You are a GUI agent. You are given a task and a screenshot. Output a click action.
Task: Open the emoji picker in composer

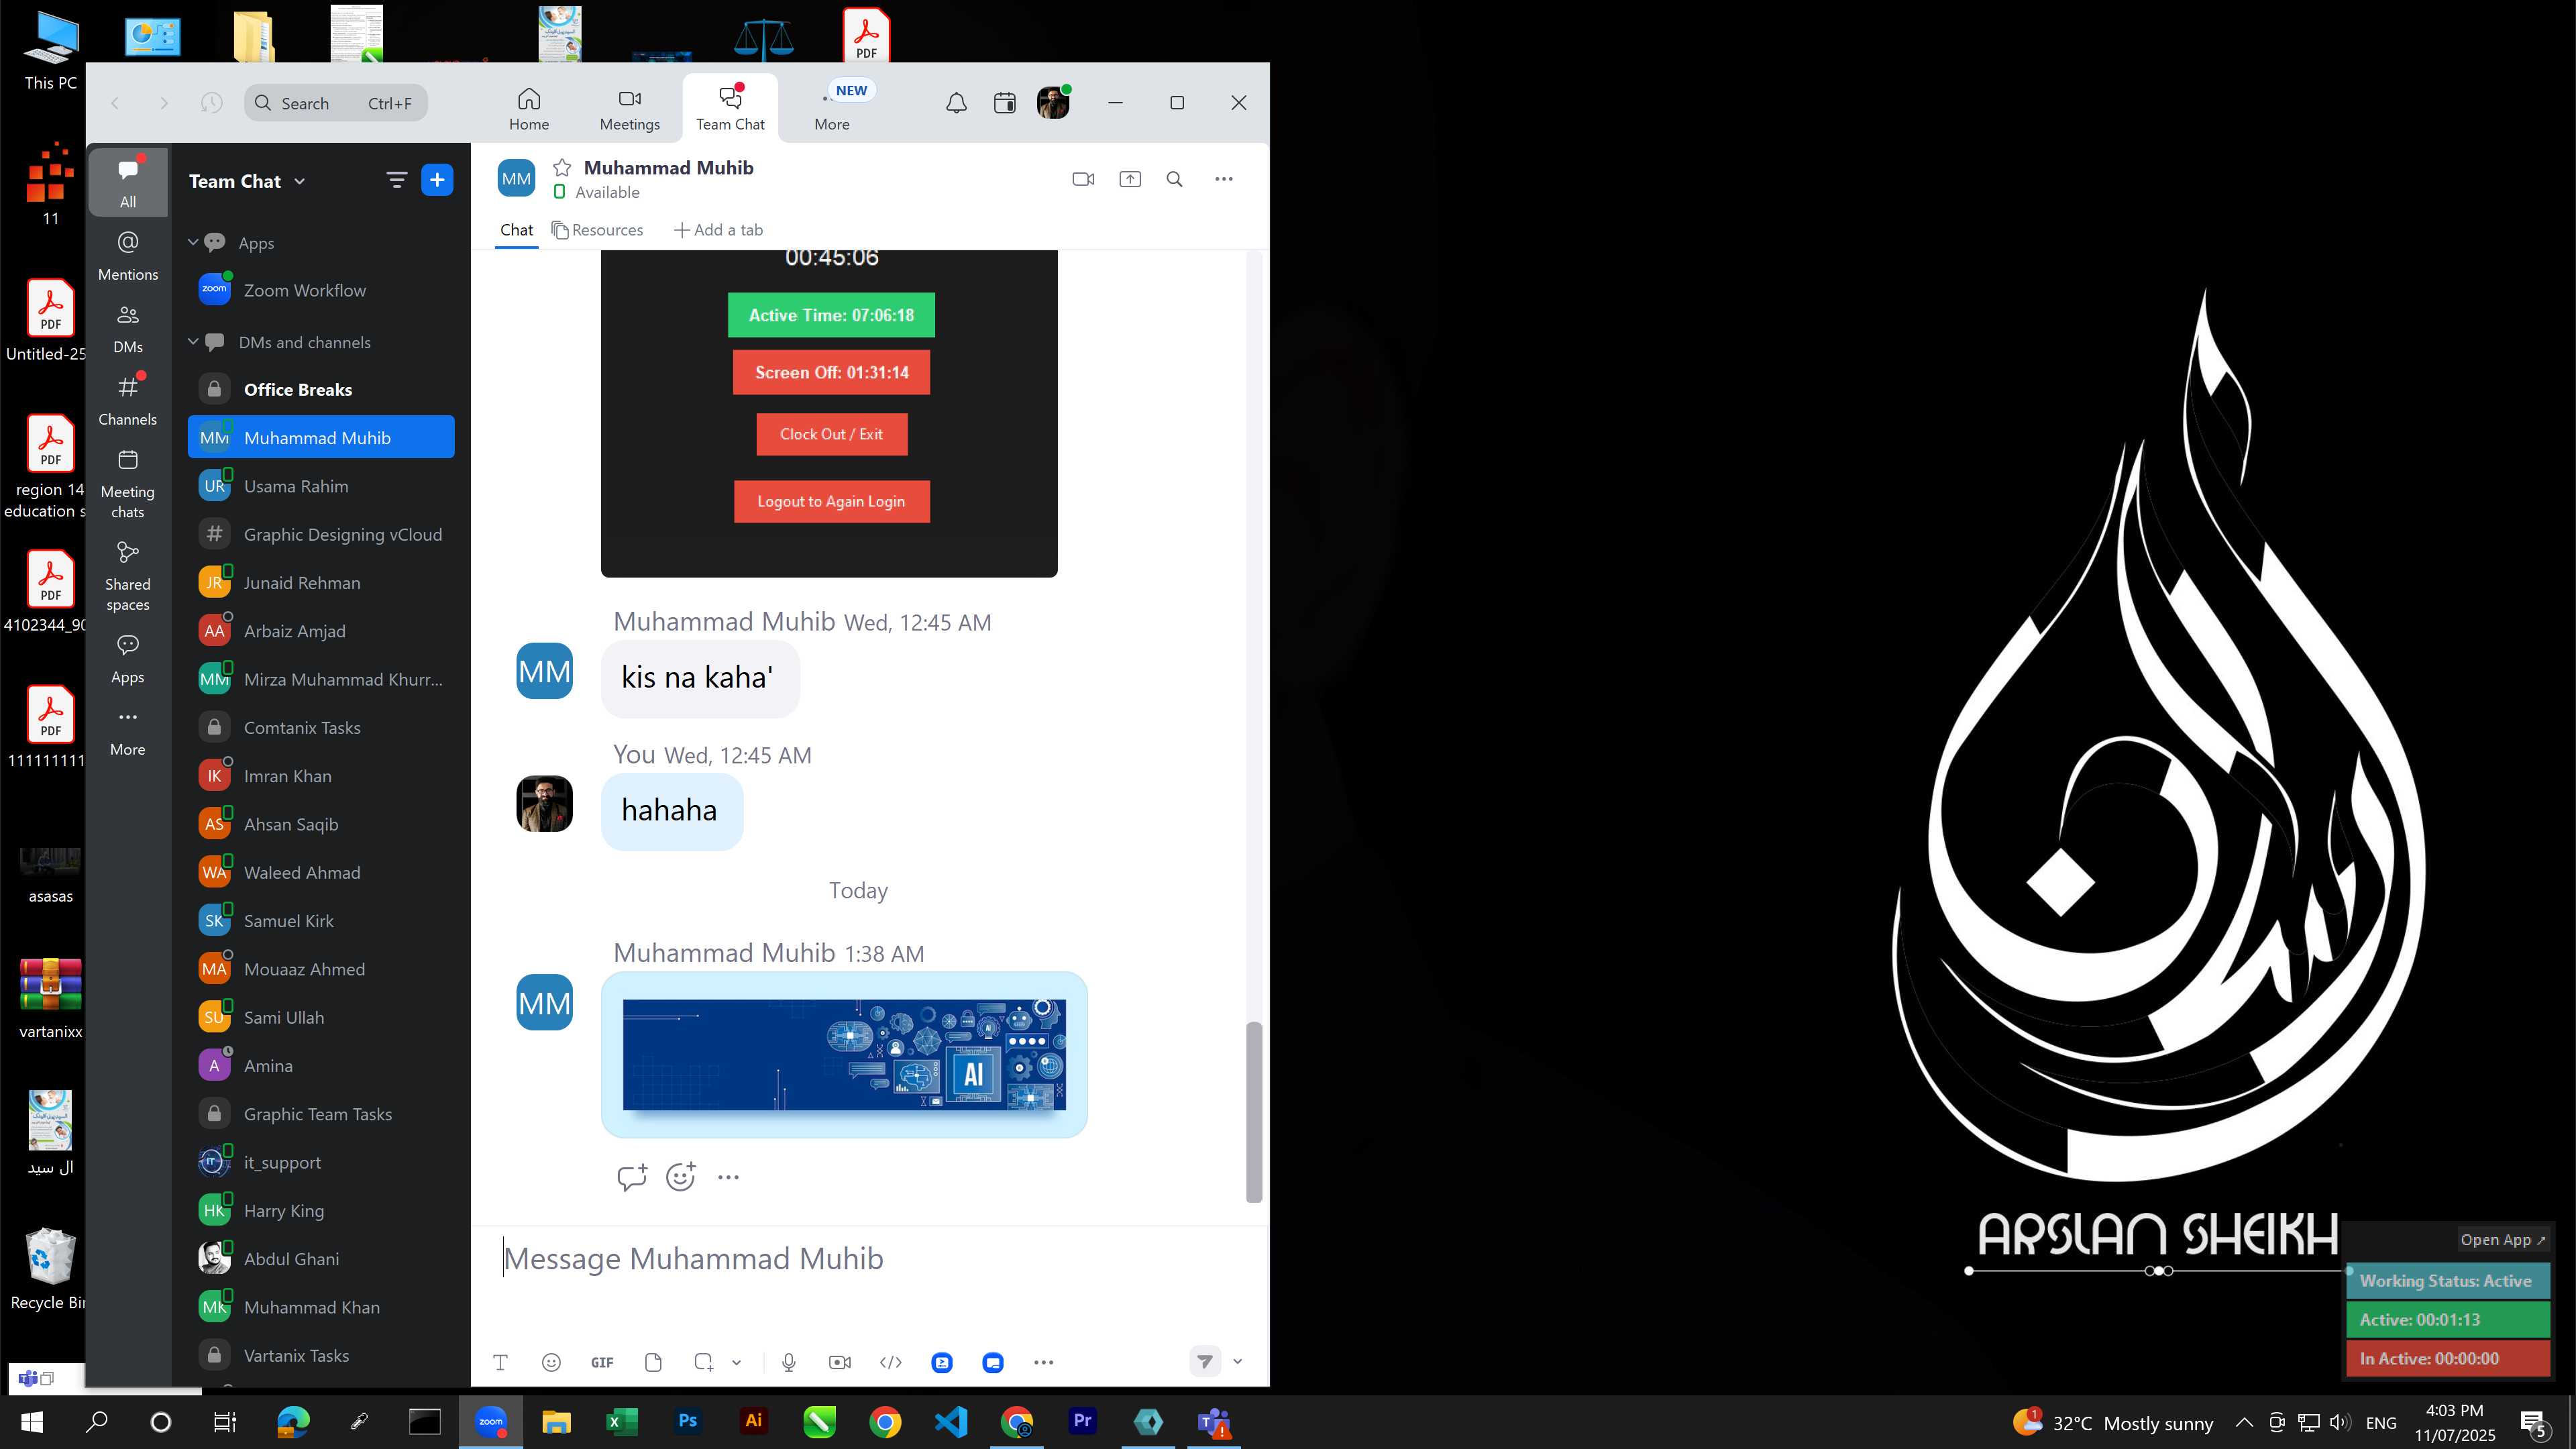click(551, 1362)
